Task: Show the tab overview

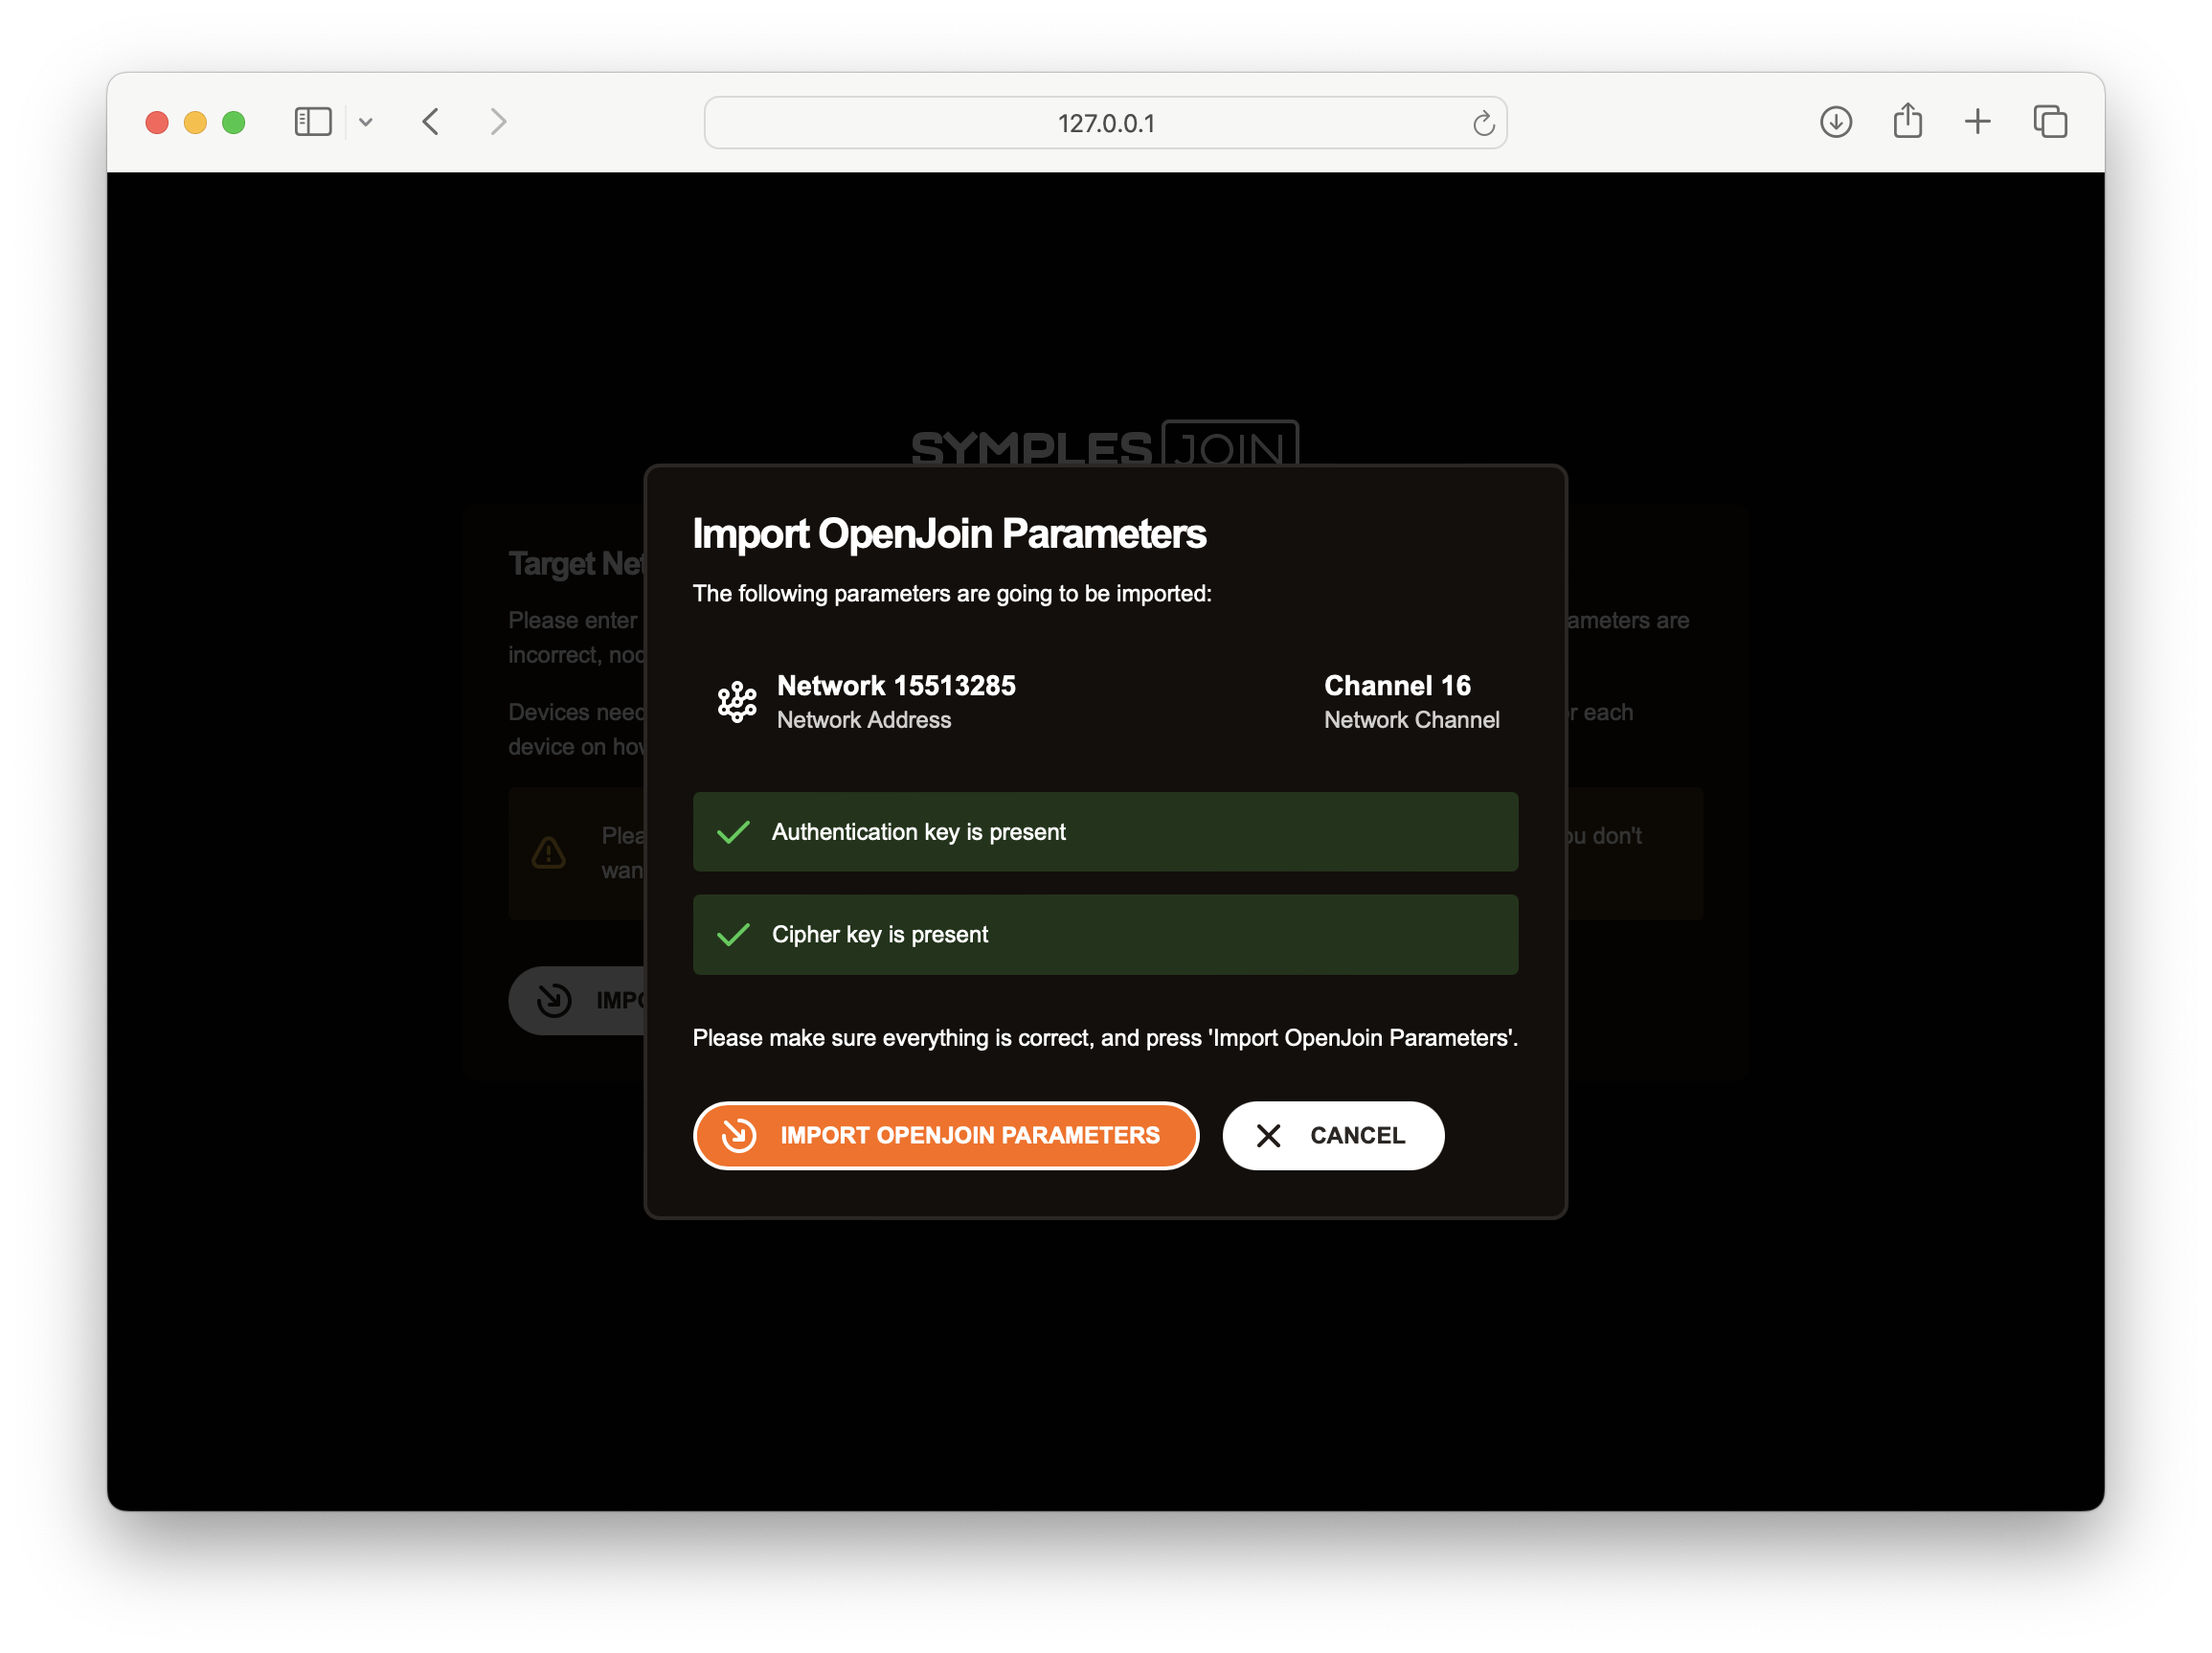Action: [x=2051, y=121]
